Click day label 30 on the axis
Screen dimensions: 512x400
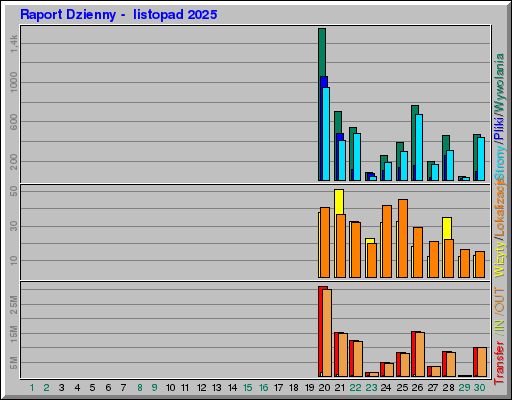(479, 388)
